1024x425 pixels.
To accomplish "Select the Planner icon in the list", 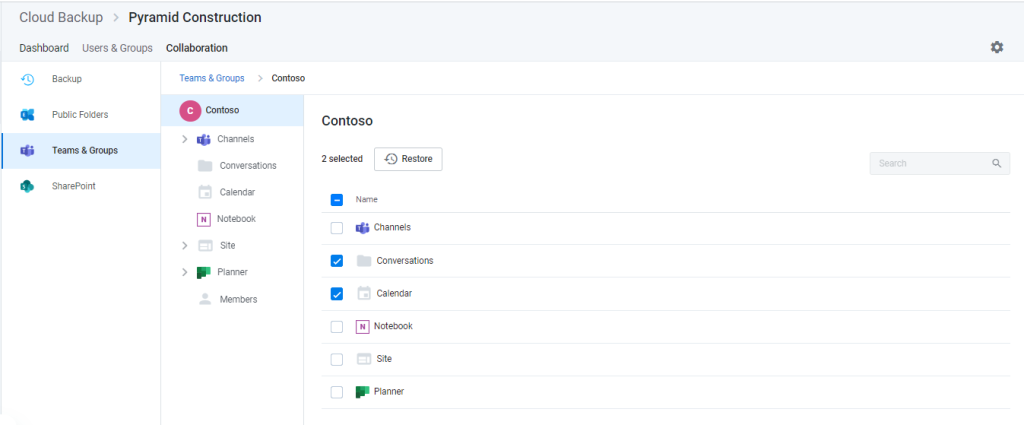I will point(362,392).
